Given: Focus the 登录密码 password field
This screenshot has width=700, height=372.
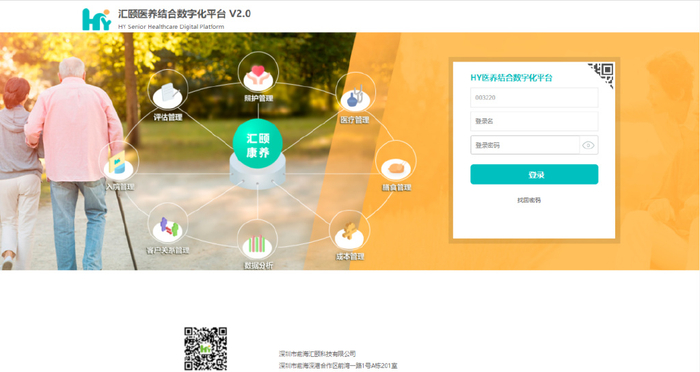Looking at the screenshot, I should pos(525,145).
